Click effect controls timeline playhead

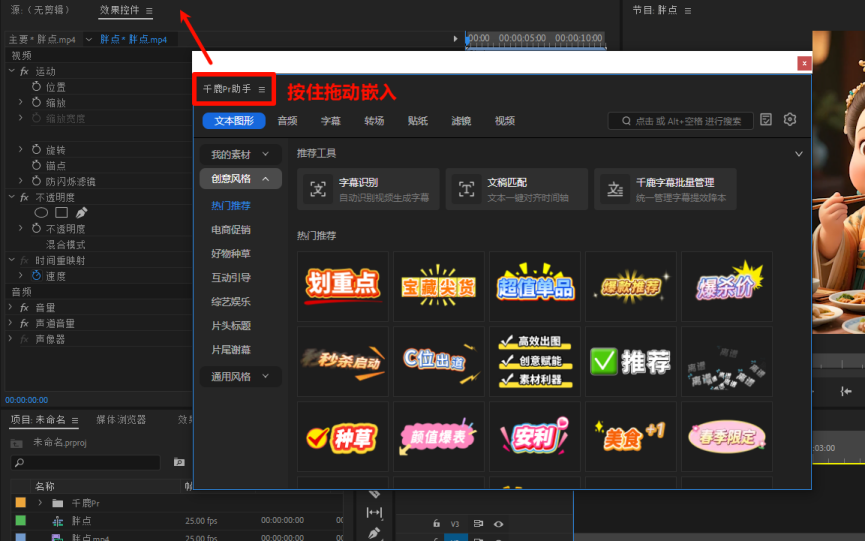[468, 39]
